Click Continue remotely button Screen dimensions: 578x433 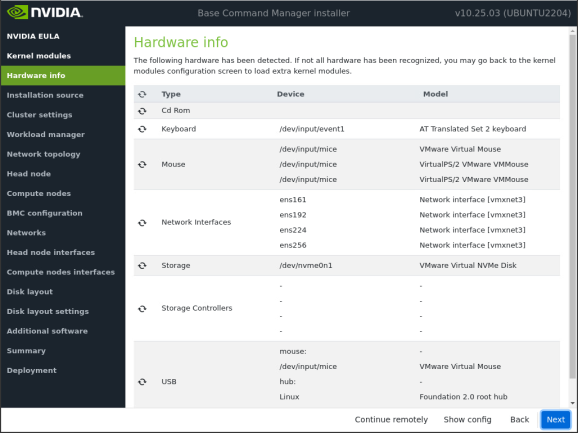click(x=391, y=419)
